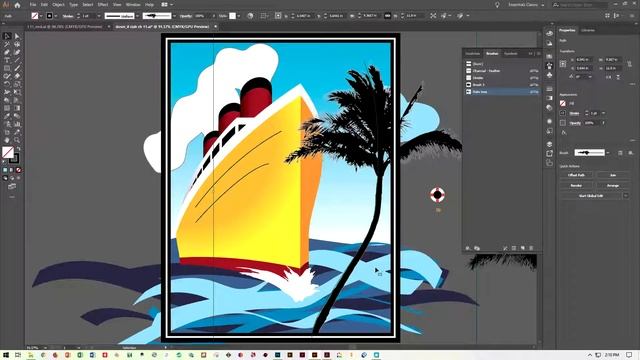Click the Join quick action button
The width and height of the screenshot is (640, 360).
pos(613,175)
